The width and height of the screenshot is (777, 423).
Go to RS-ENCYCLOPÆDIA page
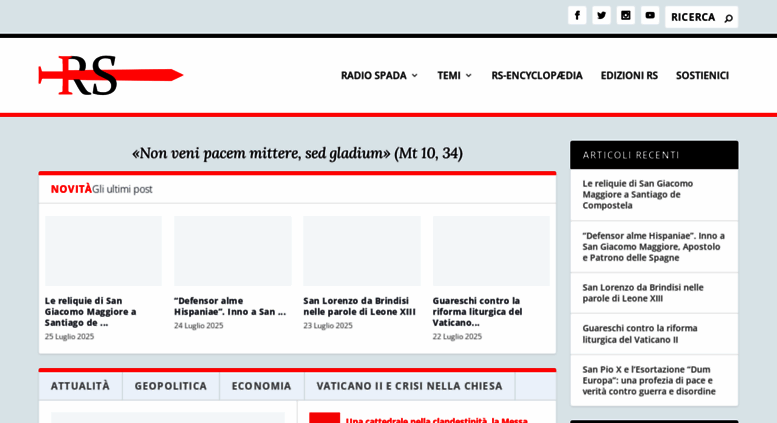tap(537, 75)
